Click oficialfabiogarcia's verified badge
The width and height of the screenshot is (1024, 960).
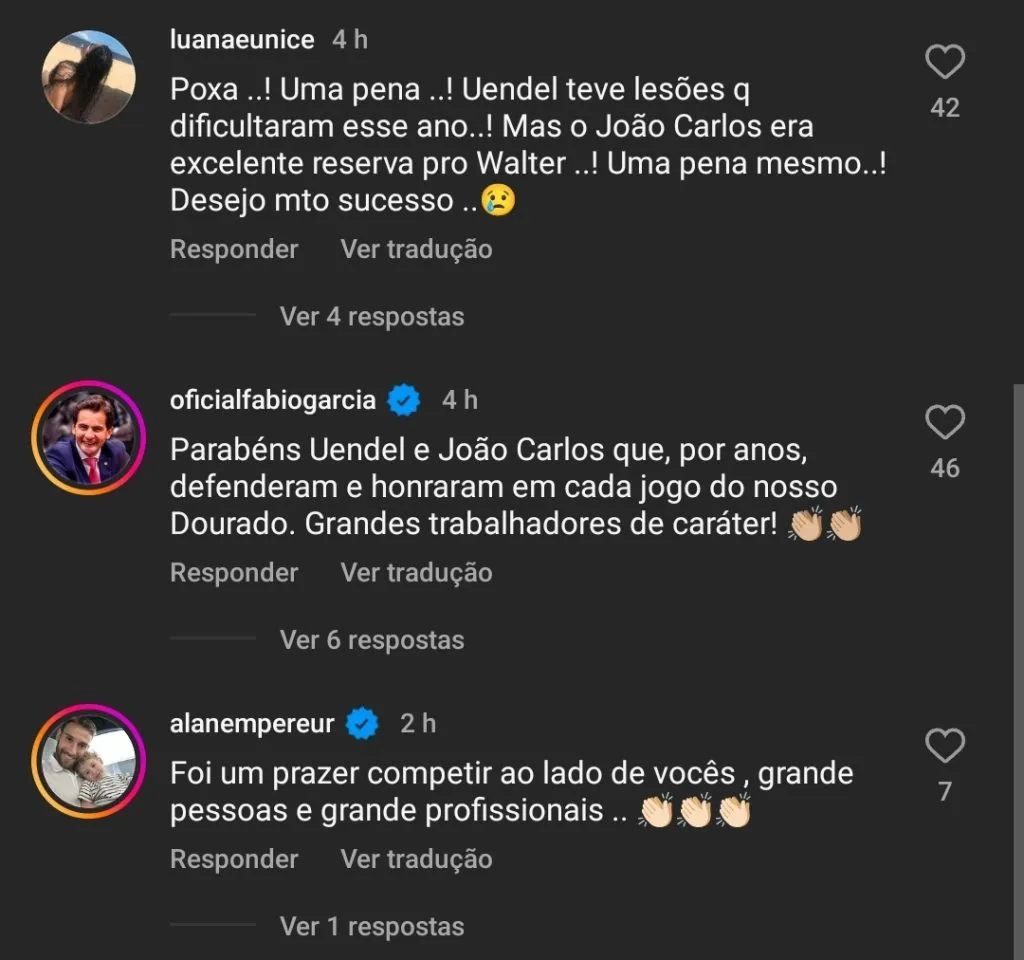(404, 401)
